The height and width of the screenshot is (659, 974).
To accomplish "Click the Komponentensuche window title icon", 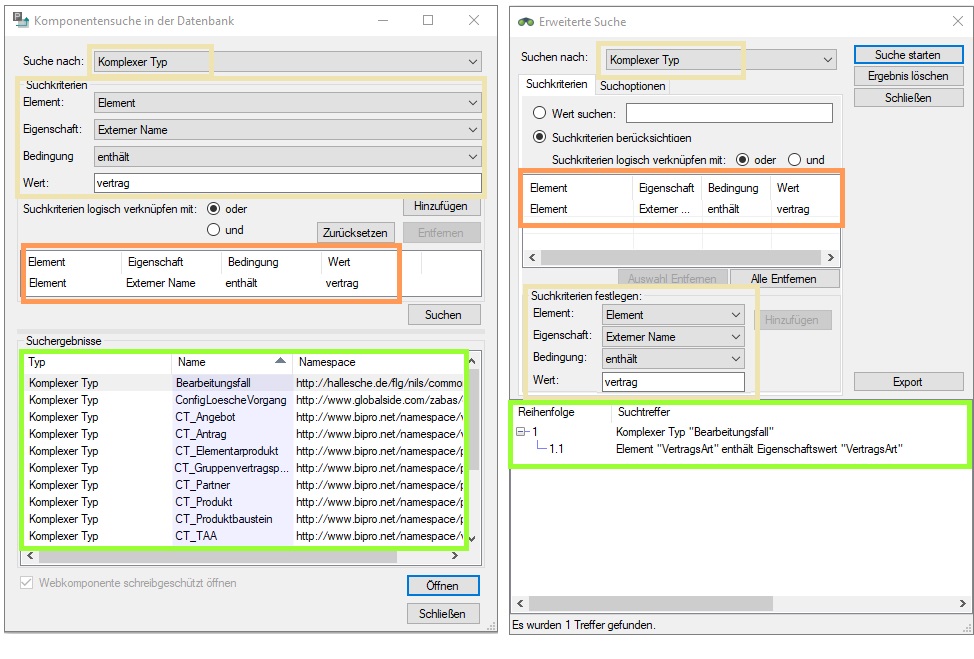I will tap(20, 20).
